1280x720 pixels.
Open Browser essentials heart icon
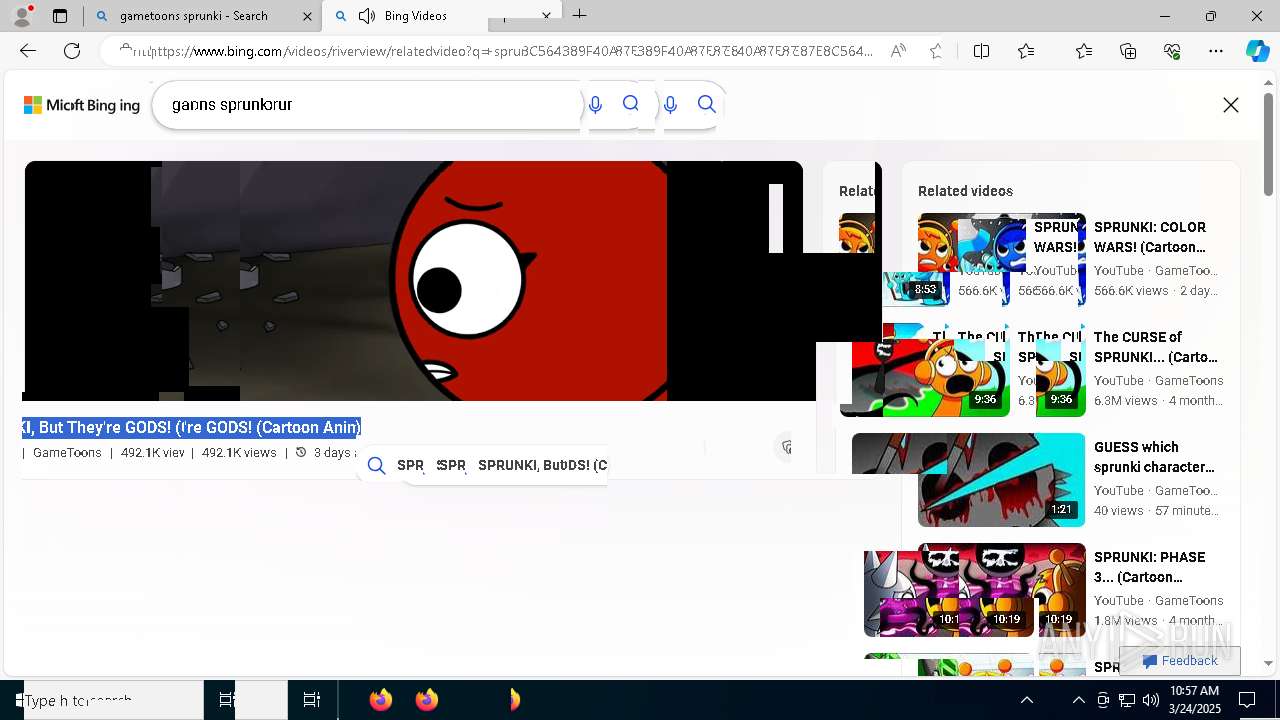pos(1172,51)
